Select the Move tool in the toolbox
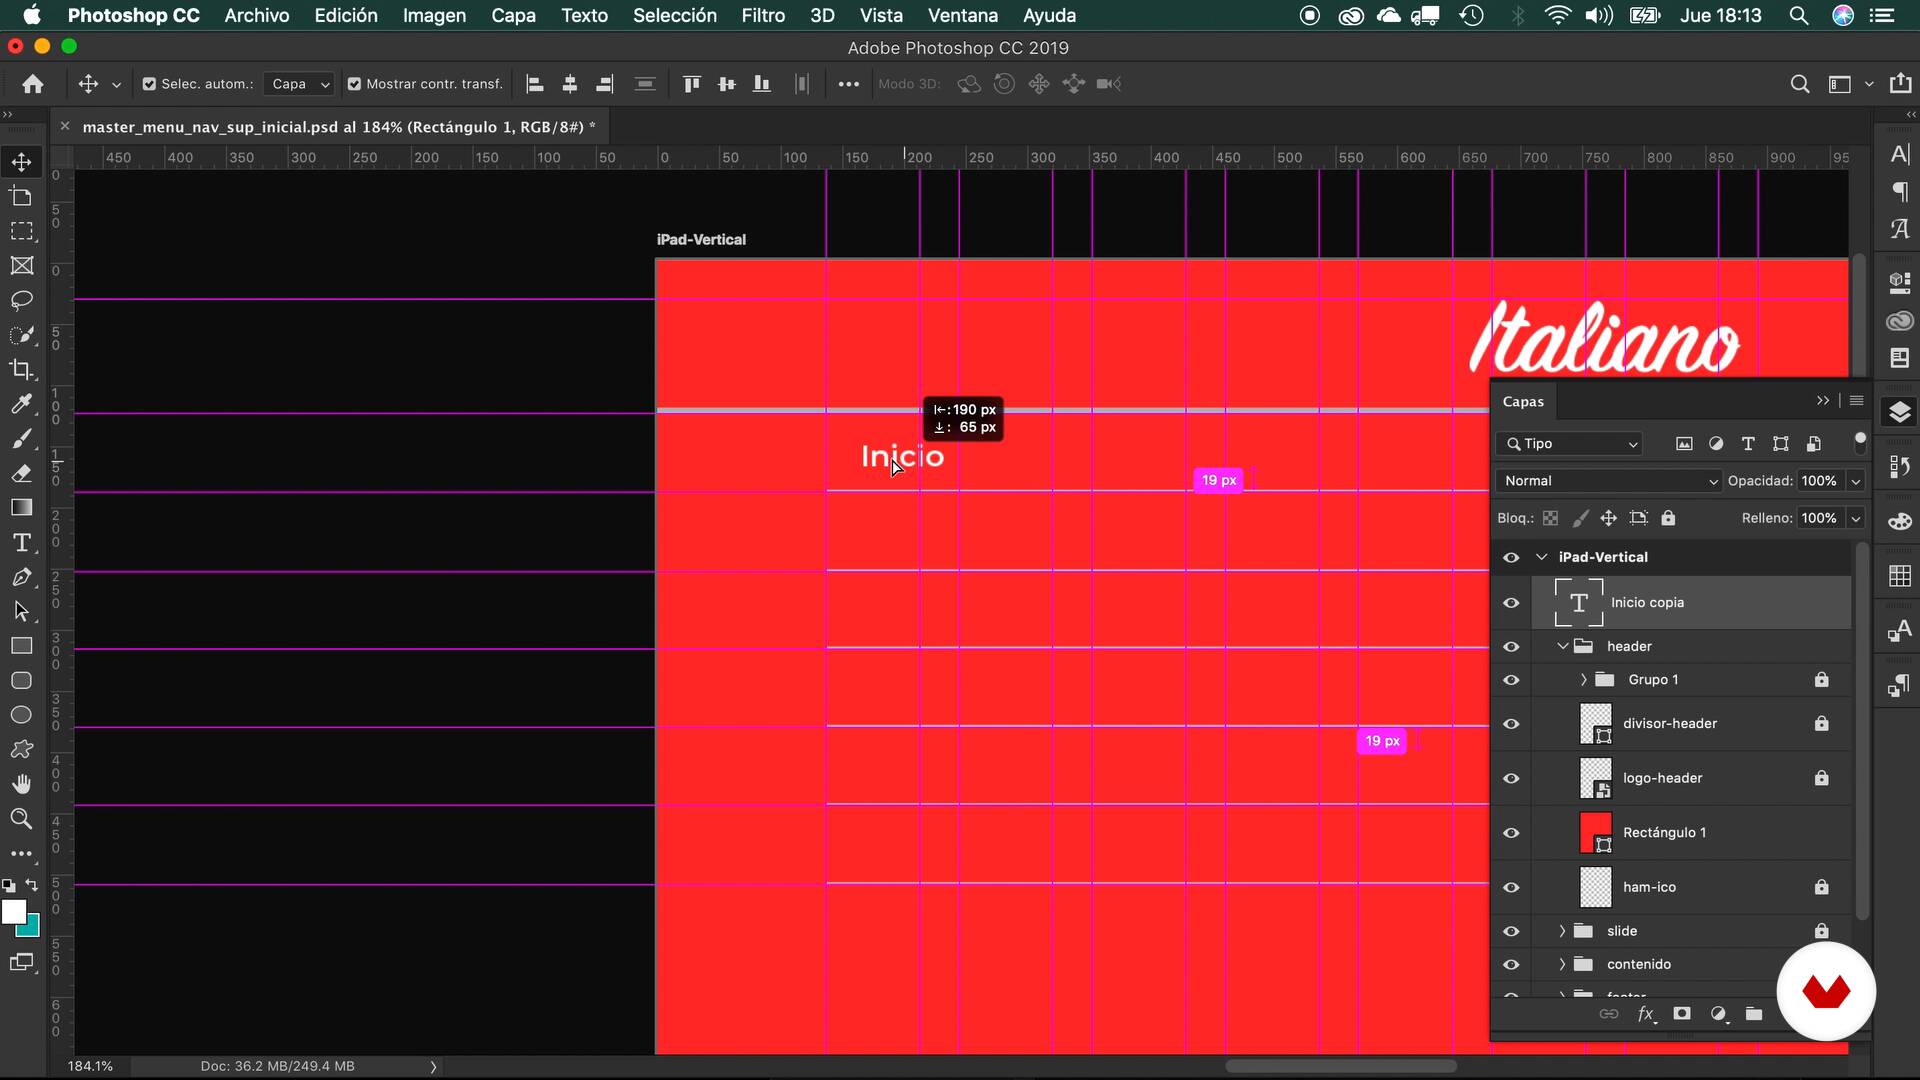This screenshot has width=1920, height=1080. tap(21, 162)
